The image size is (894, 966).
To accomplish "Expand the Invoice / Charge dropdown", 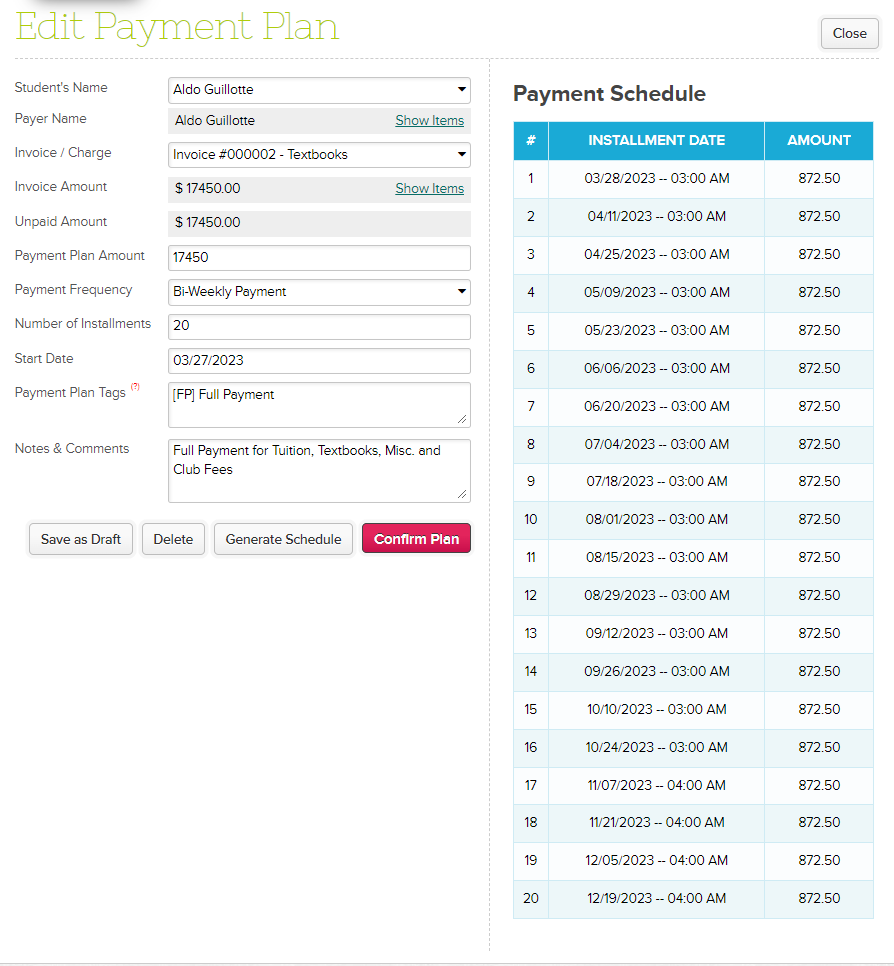I will 319,155.
